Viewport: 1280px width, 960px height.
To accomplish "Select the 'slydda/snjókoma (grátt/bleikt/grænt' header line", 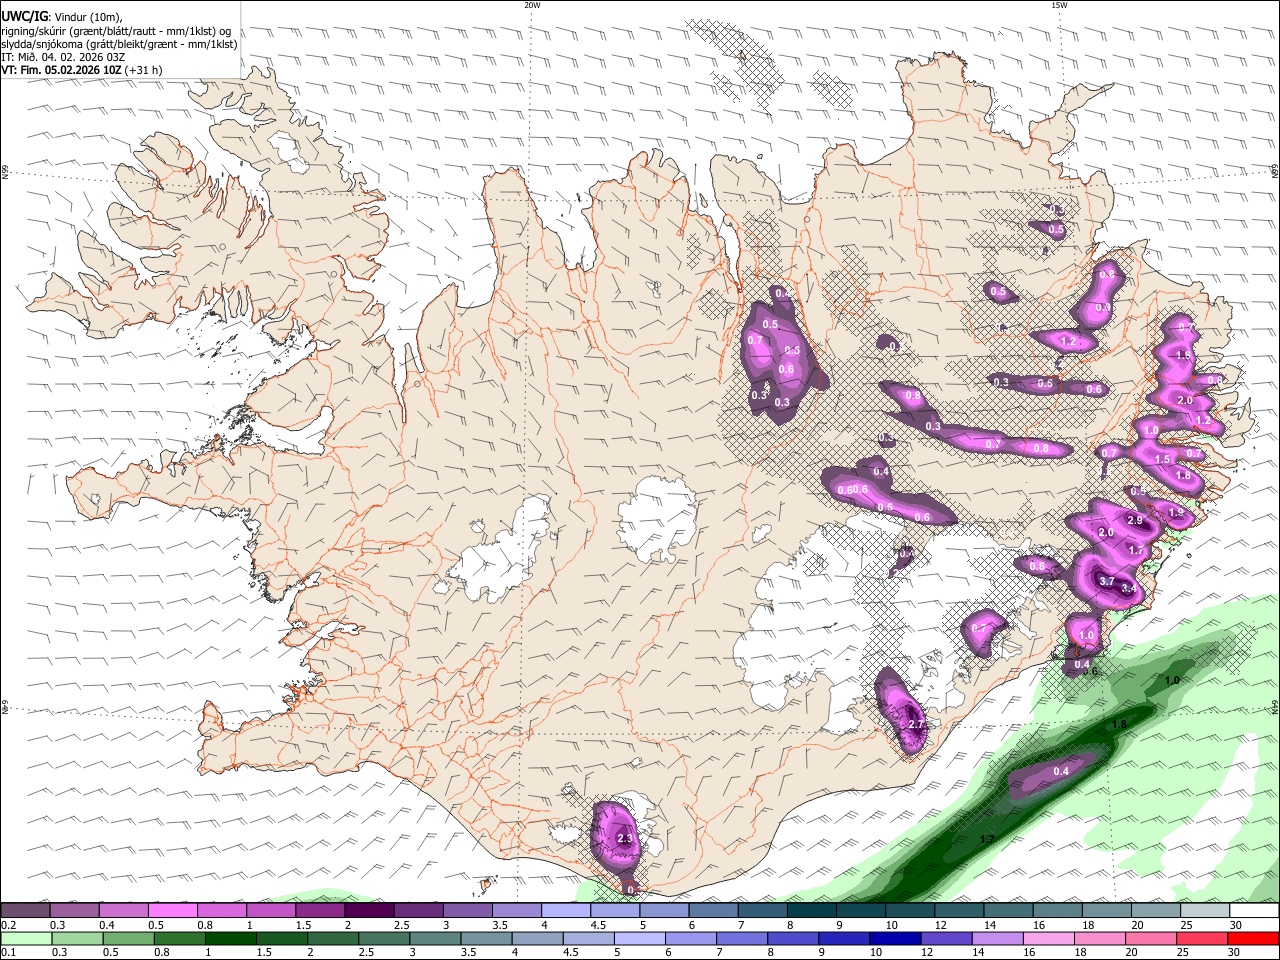I will 119,44.
